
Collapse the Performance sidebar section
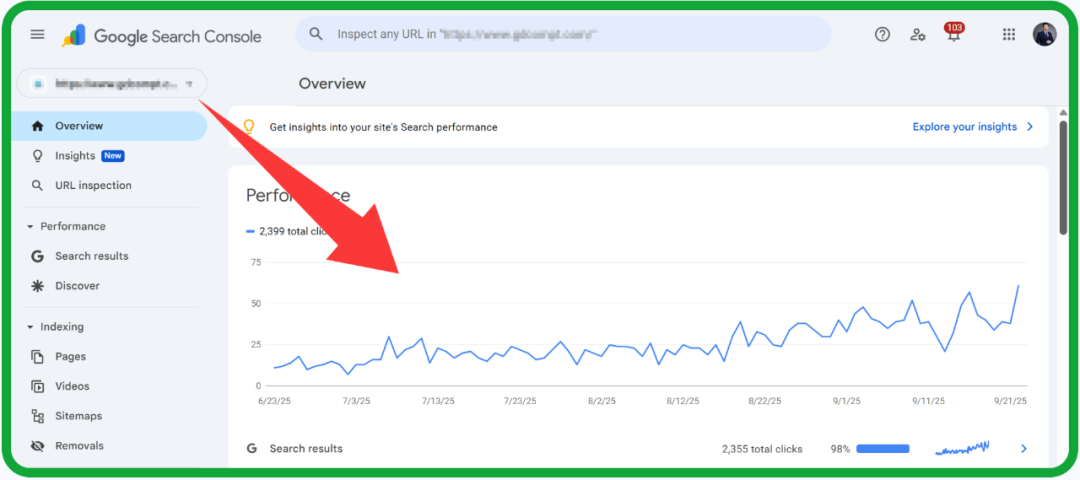click(31, 227)
